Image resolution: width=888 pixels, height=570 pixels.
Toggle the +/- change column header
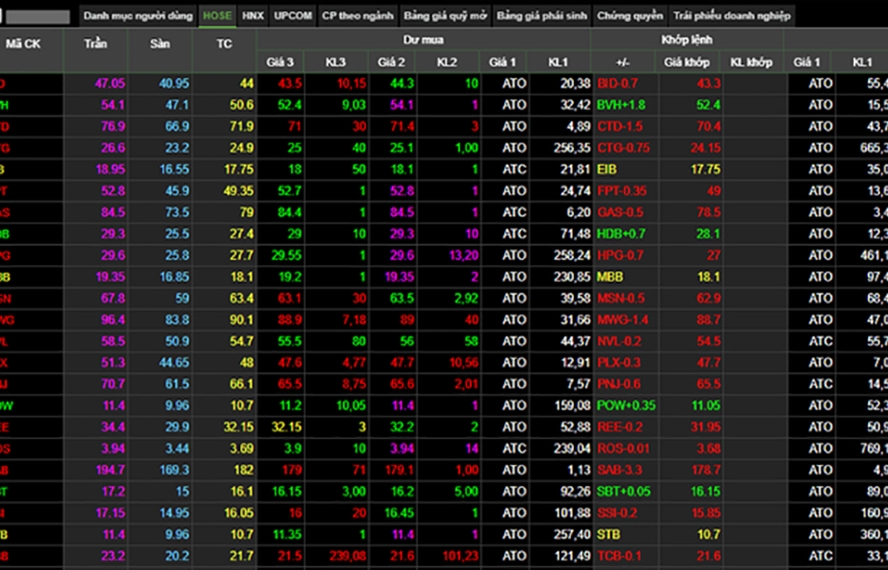623,62
